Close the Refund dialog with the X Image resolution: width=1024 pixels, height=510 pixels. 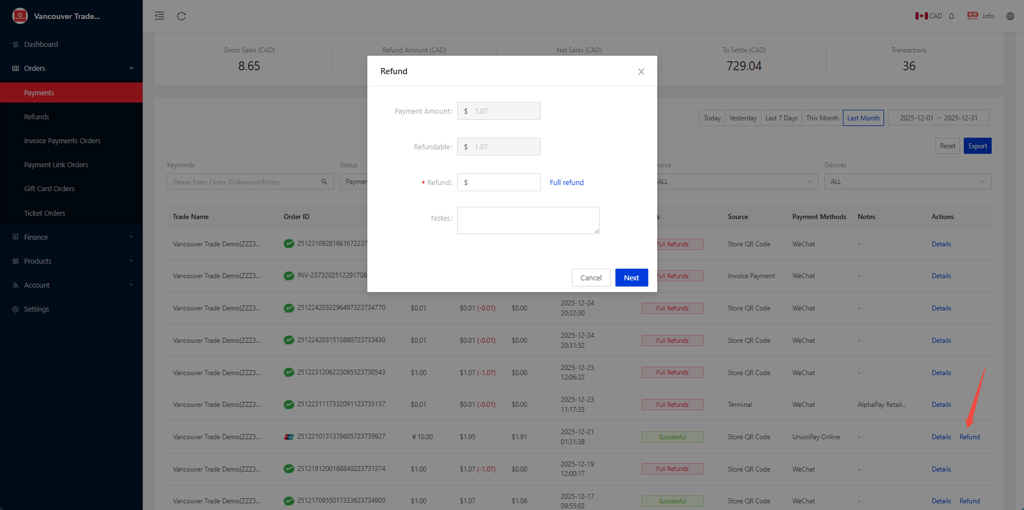[x=641, y=72]
